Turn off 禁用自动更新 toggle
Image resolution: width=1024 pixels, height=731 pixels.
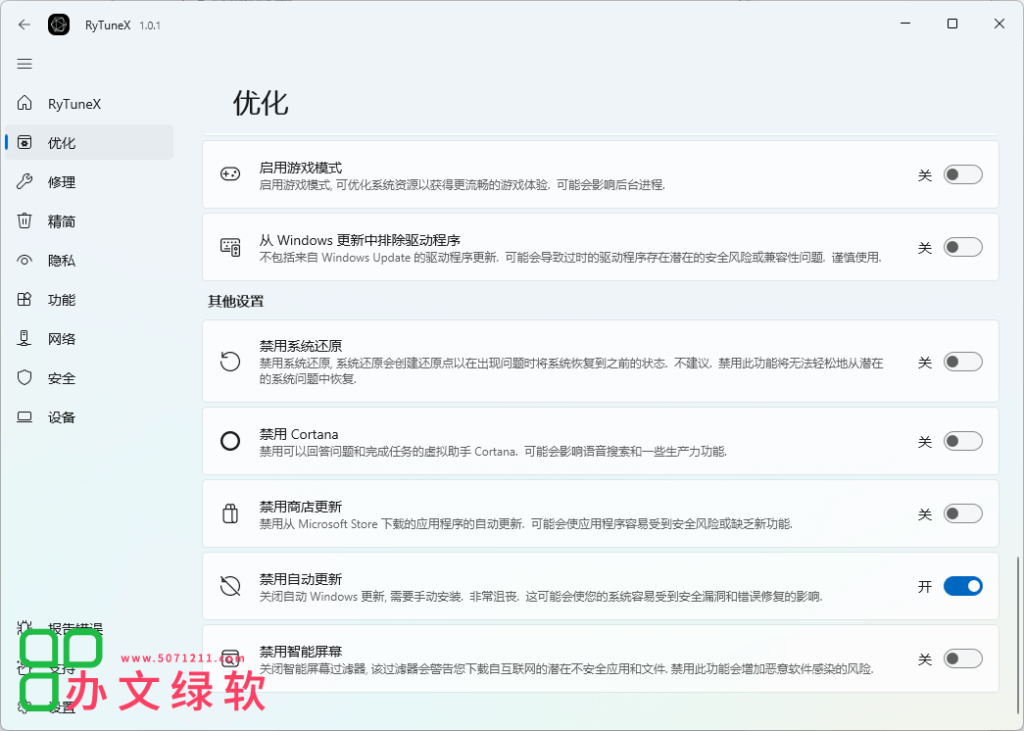tap(963, 586)
